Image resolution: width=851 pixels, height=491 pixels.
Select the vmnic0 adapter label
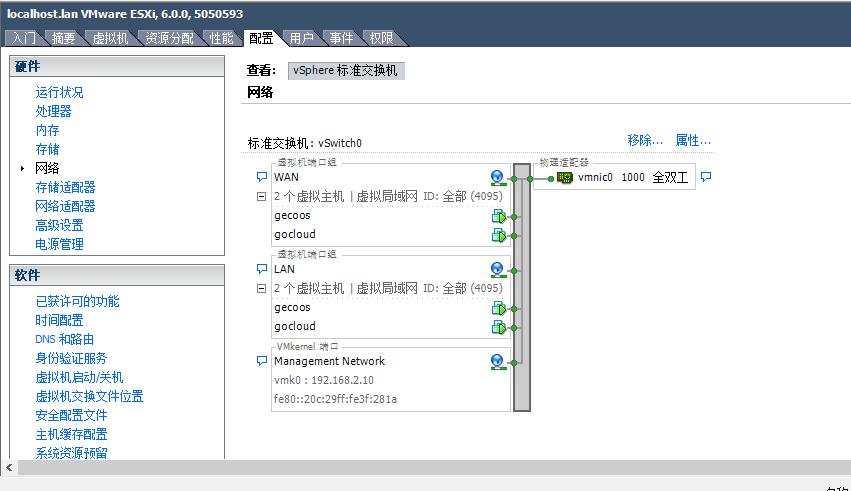point(595,177)
